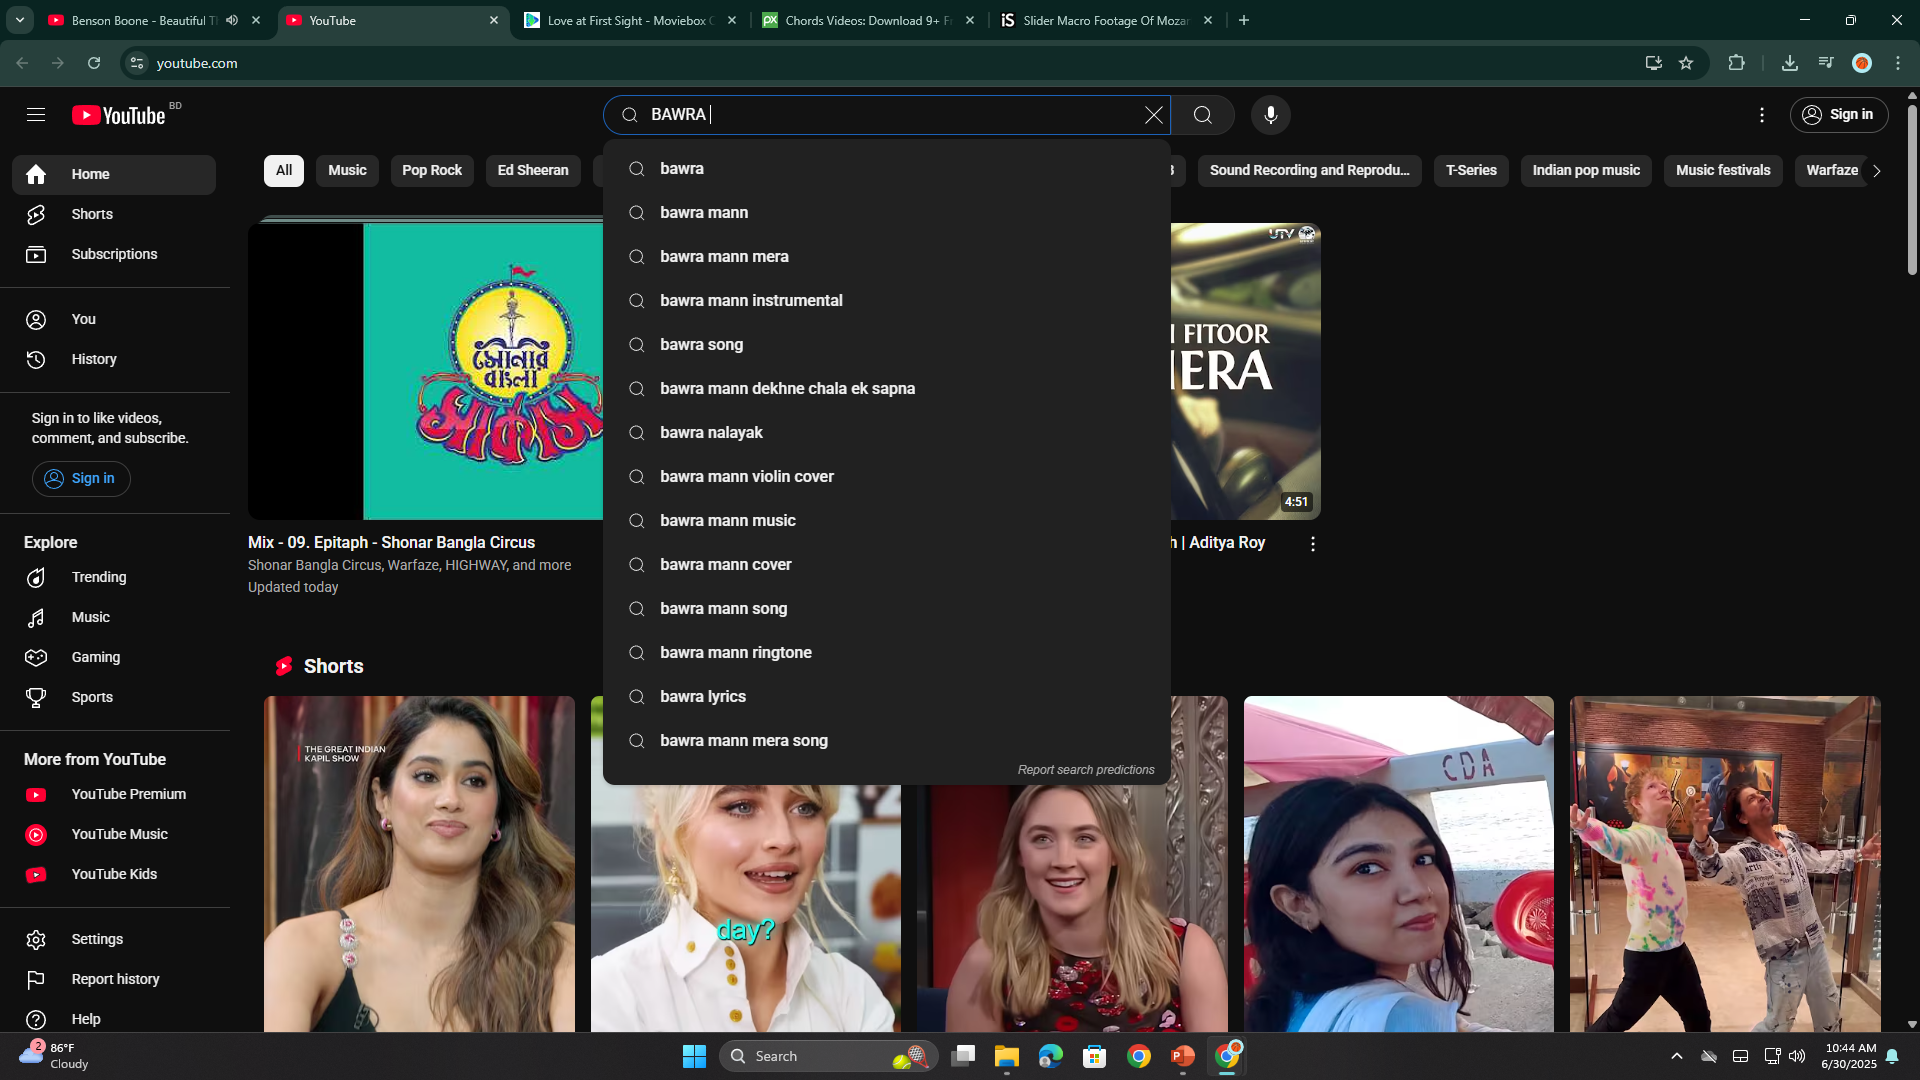Play the CDA beach short
1920x1080 pixels.
click(x=1398, y=864)
